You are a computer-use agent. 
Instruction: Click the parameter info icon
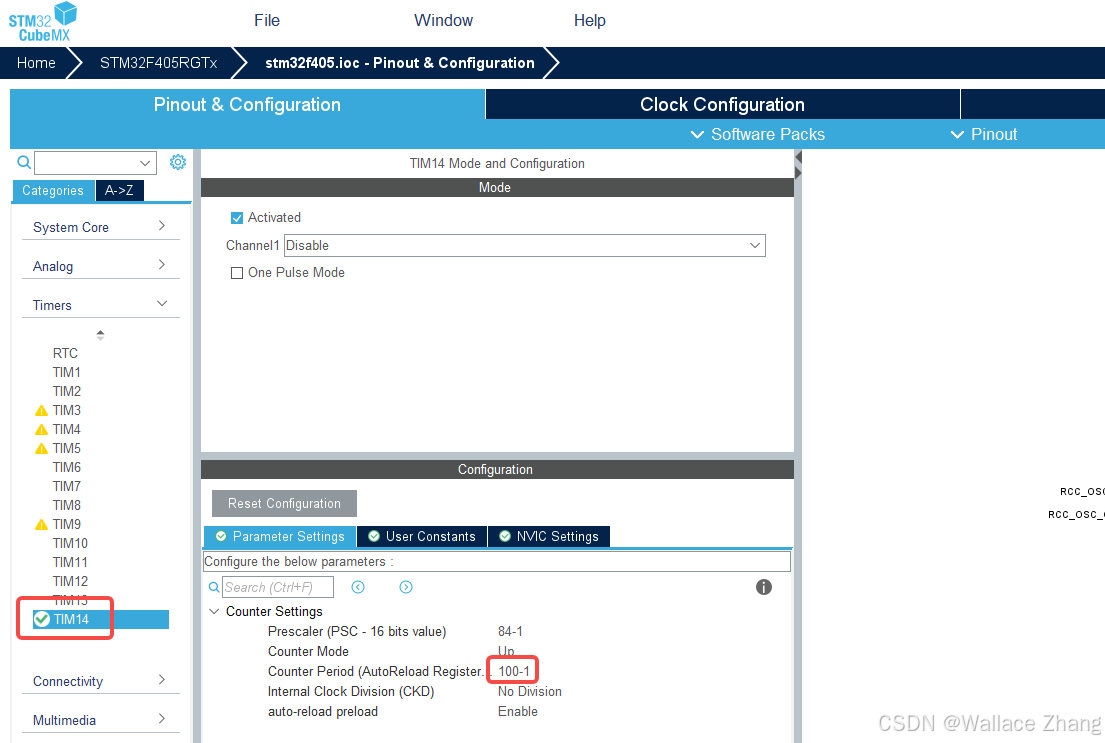pyautogui.click(x=764, y=587)
